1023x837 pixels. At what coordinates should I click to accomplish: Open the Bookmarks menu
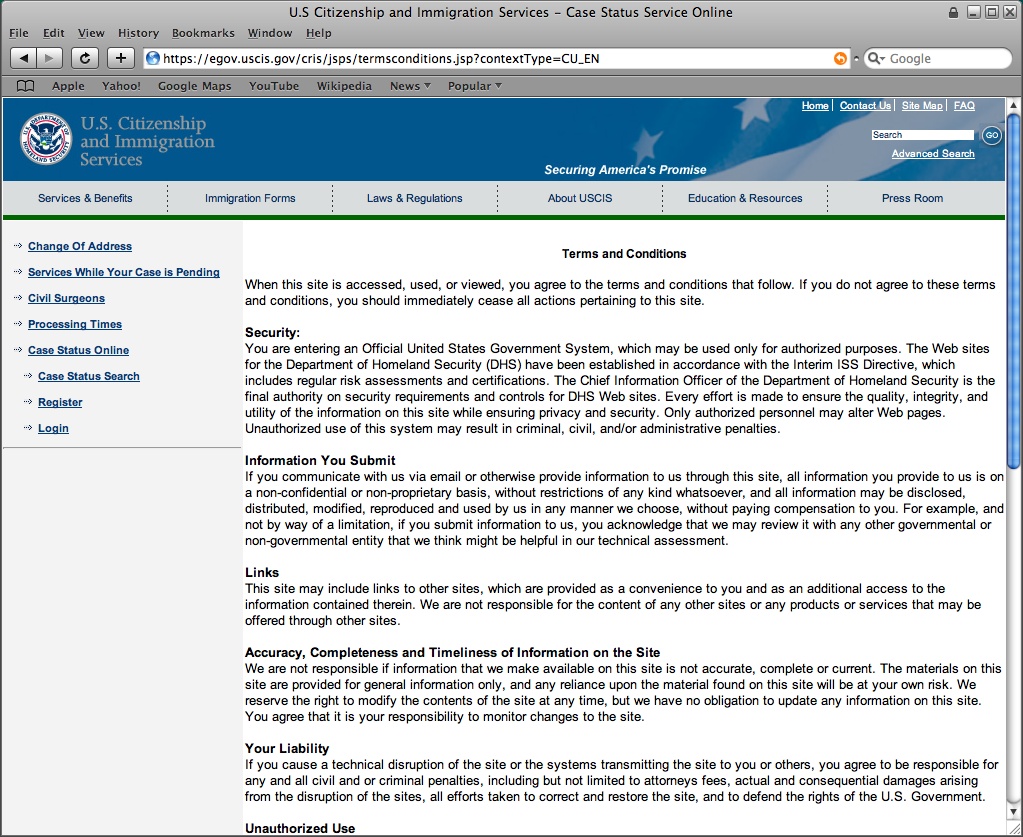pos(203,33)
